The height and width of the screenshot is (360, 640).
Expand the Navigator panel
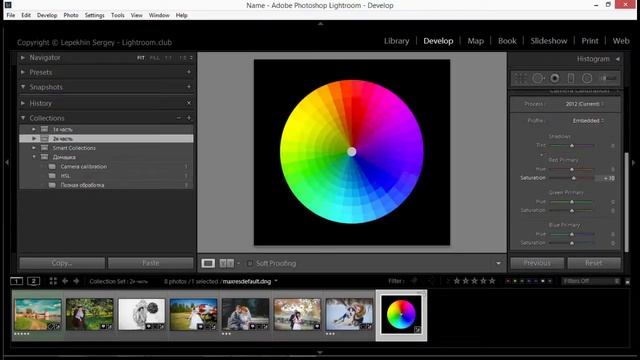coord(23,58)
